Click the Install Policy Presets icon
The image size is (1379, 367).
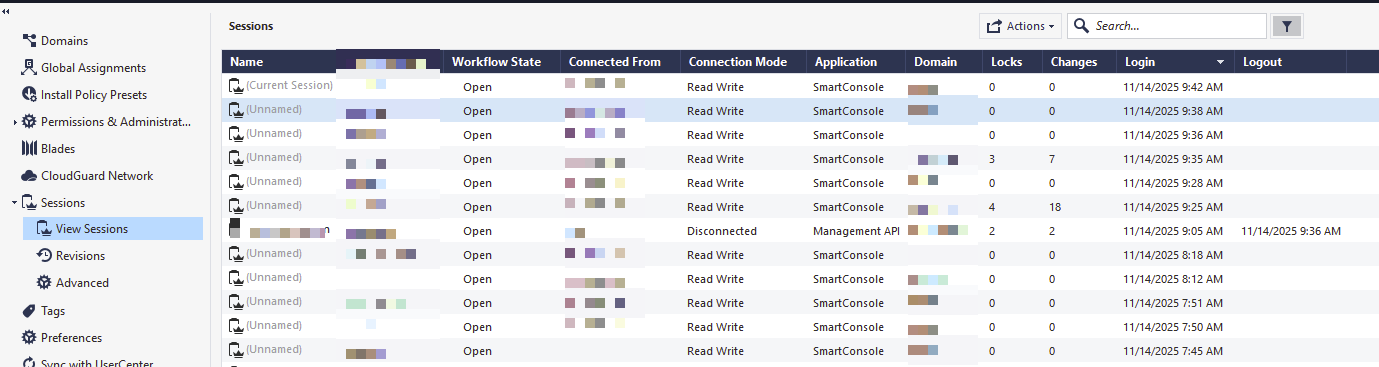29,95
